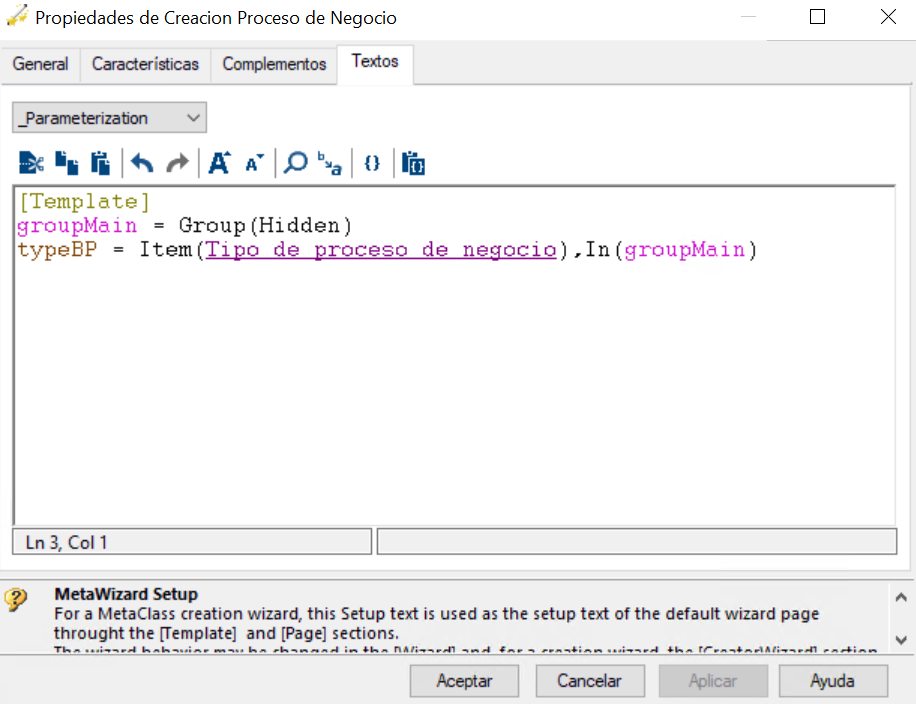Click the wand icon in the title bar
916x704 pixels.
[16, 16]
